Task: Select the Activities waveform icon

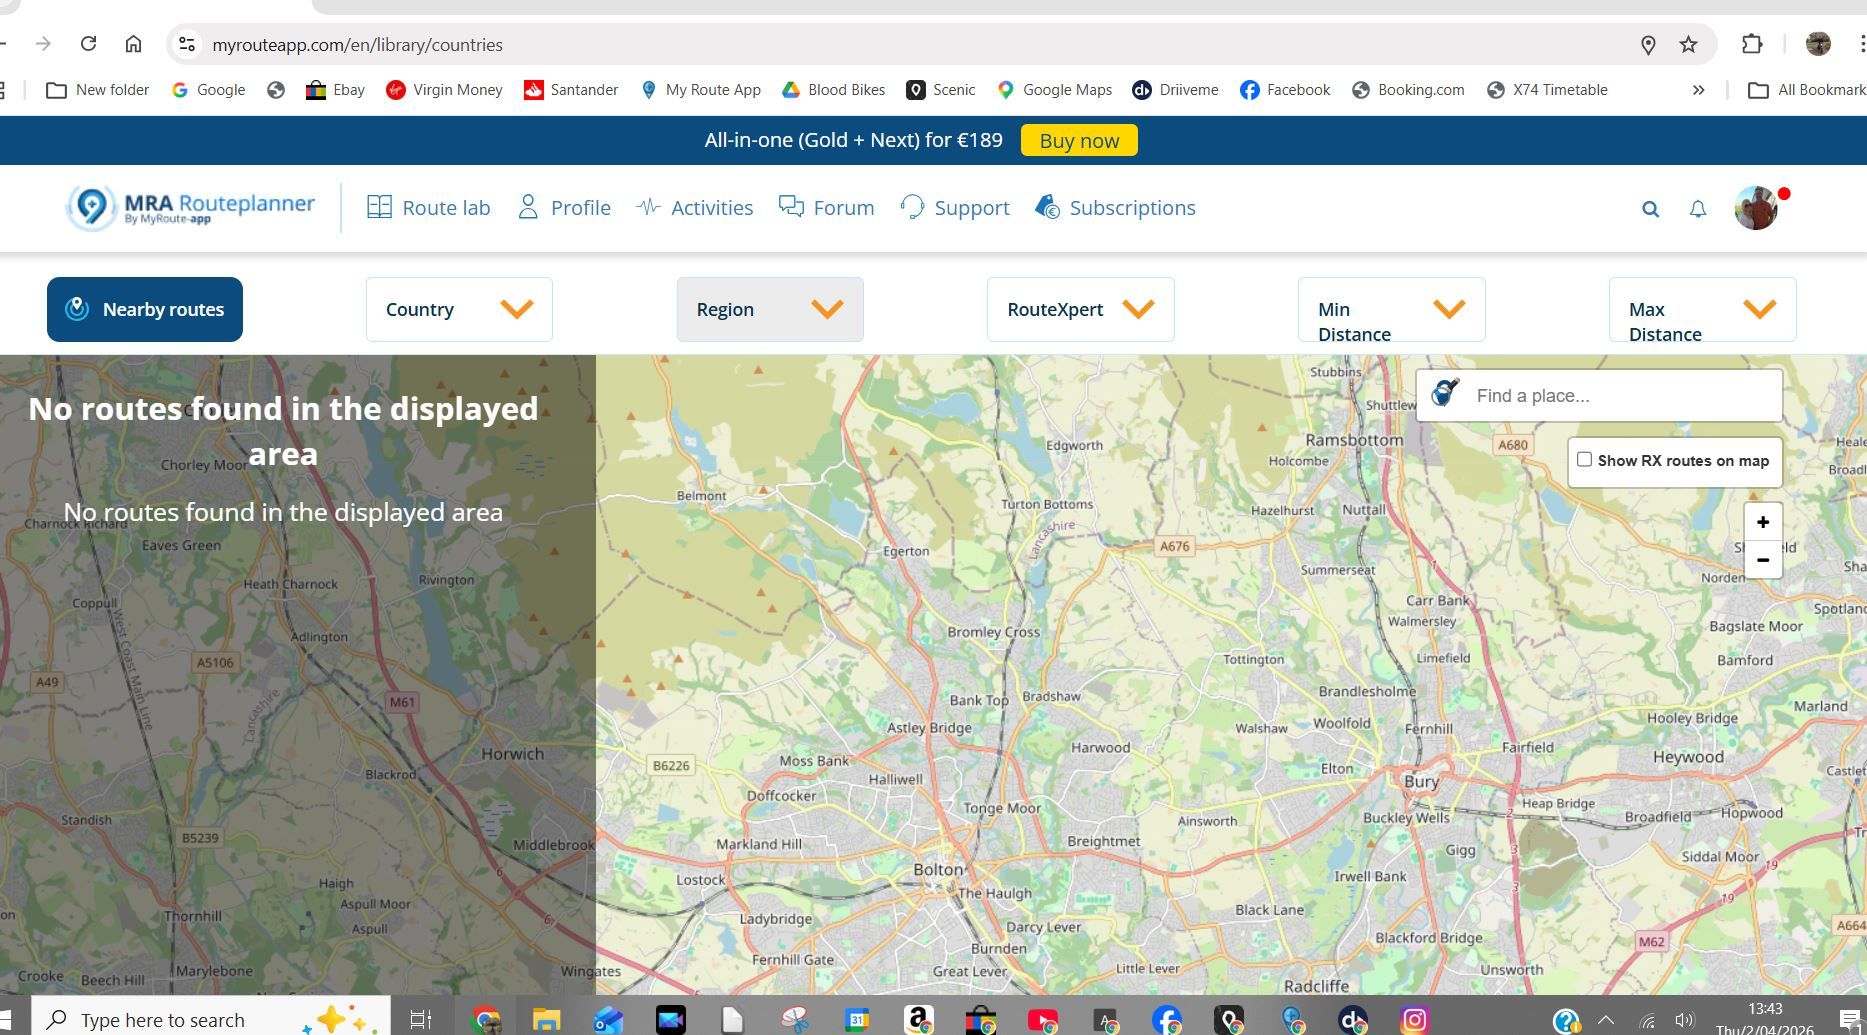Action: point(648,207)
